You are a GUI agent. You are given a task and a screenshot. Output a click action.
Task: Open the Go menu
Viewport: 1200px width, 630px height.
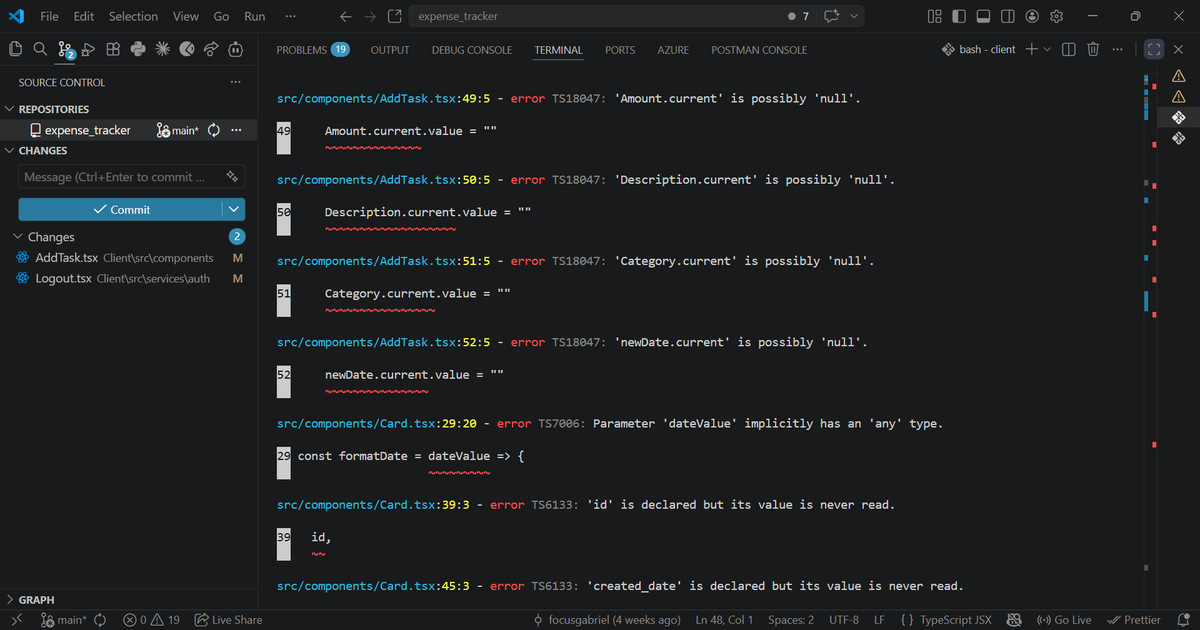click(x=221, y=16)
